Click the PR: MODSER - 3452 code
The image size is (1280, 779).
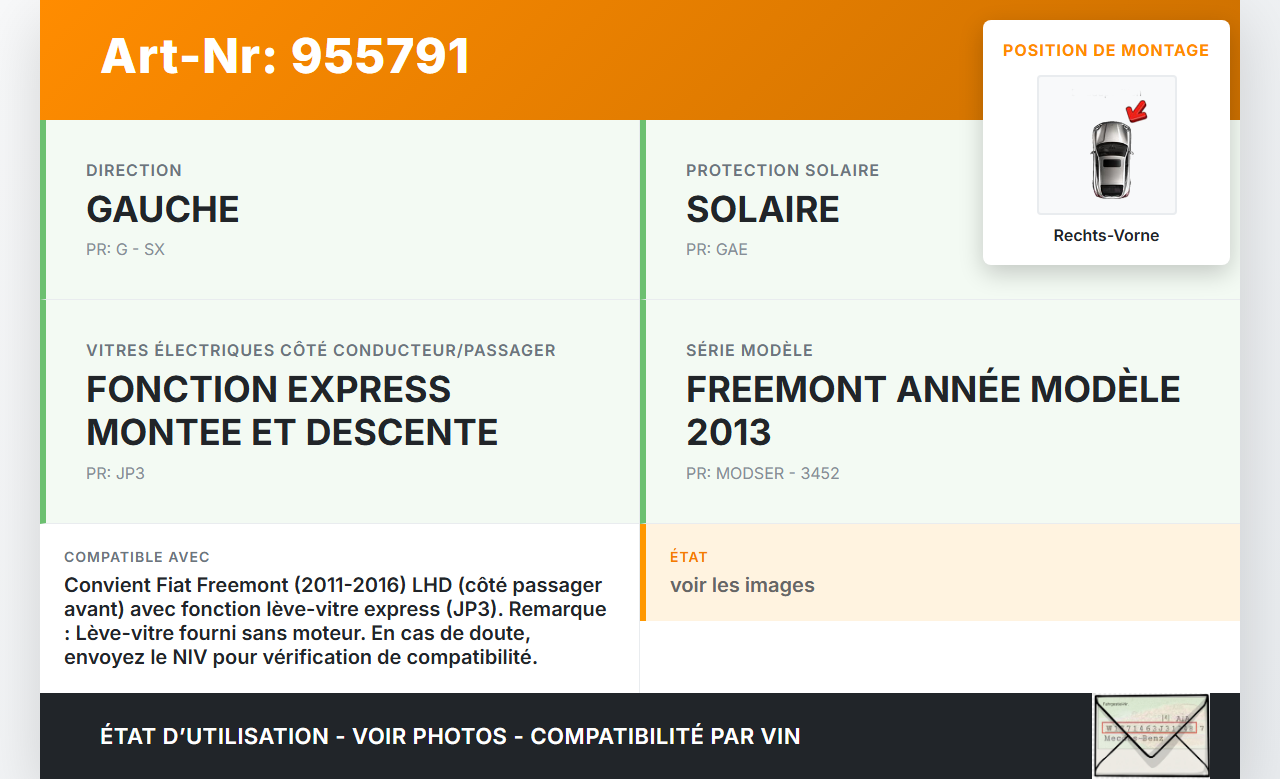[x=763, y=473]
